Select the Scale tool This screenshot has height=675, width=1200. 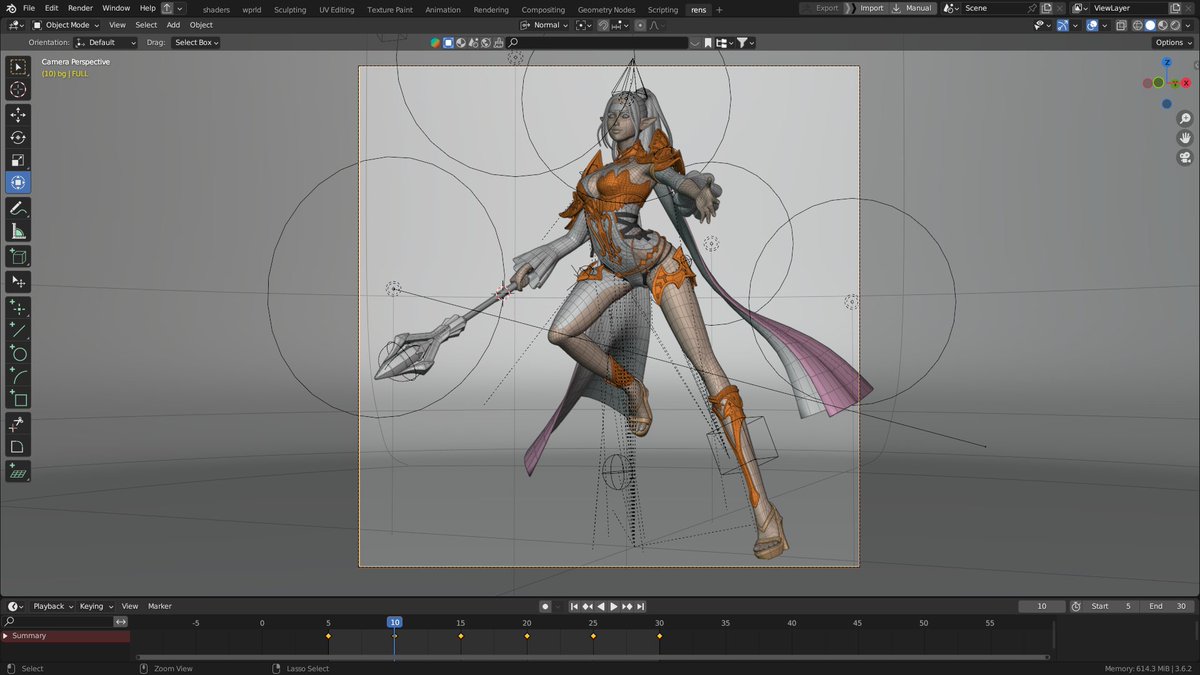coord(18,160)
